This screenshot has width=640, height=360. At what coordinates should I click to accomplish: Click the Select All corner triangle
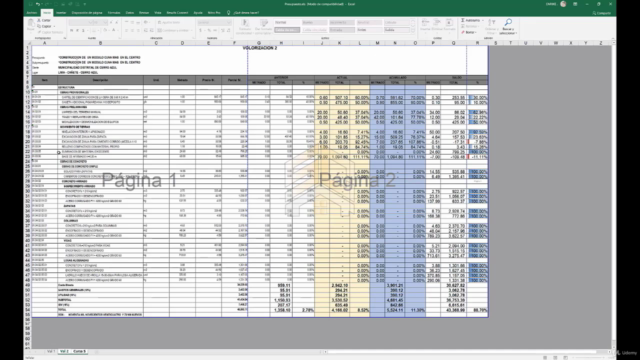[x=28, y=43]
